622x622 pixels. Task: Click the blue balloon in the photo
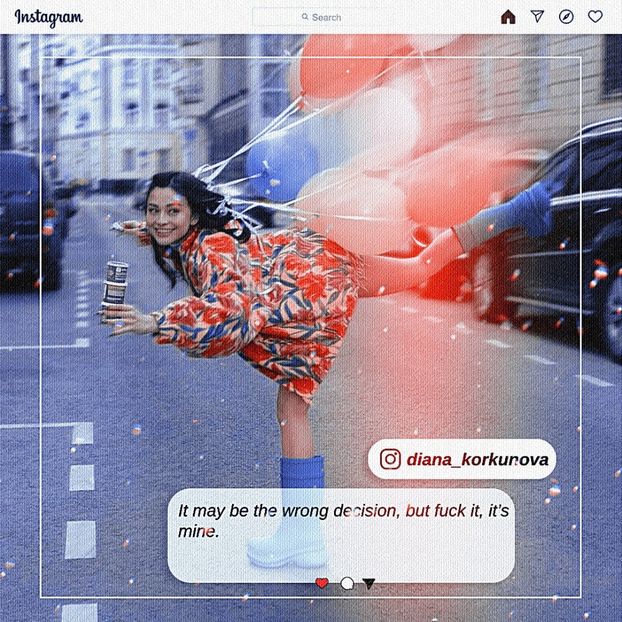281,164
